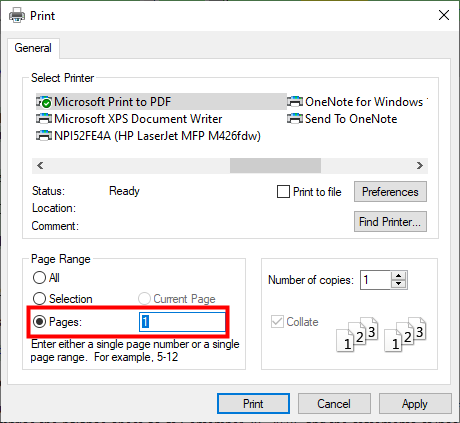Click the collated 1-2-3 pages illustration
460x423 pixels.
[x=381, y=334]
